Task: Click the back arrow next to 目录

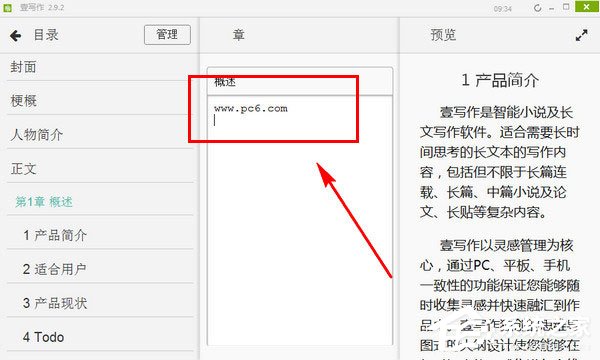Action: (15, 36)
